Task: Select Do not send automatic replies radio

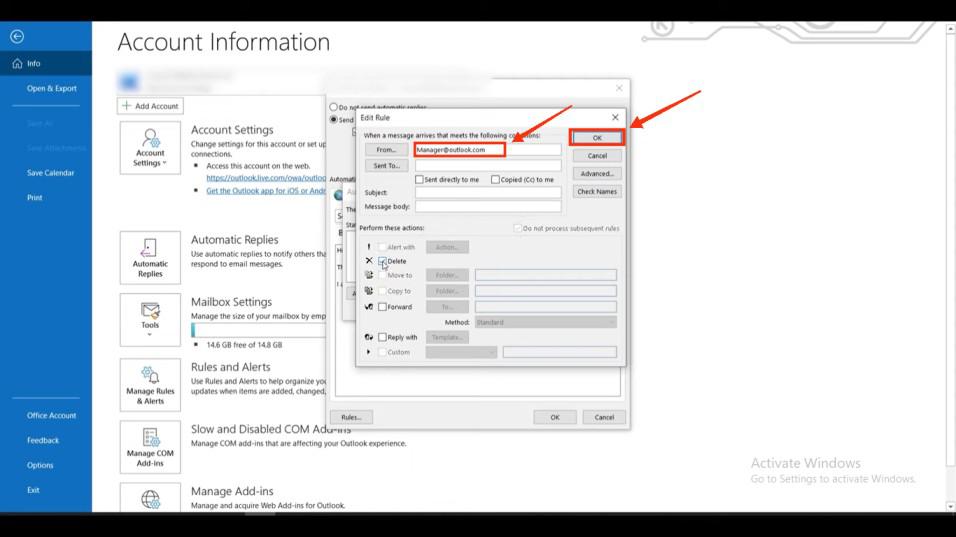Action: 334,107
